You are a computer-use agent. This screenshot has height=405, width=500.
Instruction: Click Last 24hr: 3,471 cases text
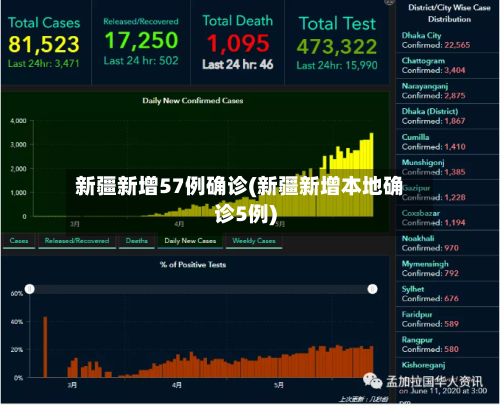pos(44,64)
